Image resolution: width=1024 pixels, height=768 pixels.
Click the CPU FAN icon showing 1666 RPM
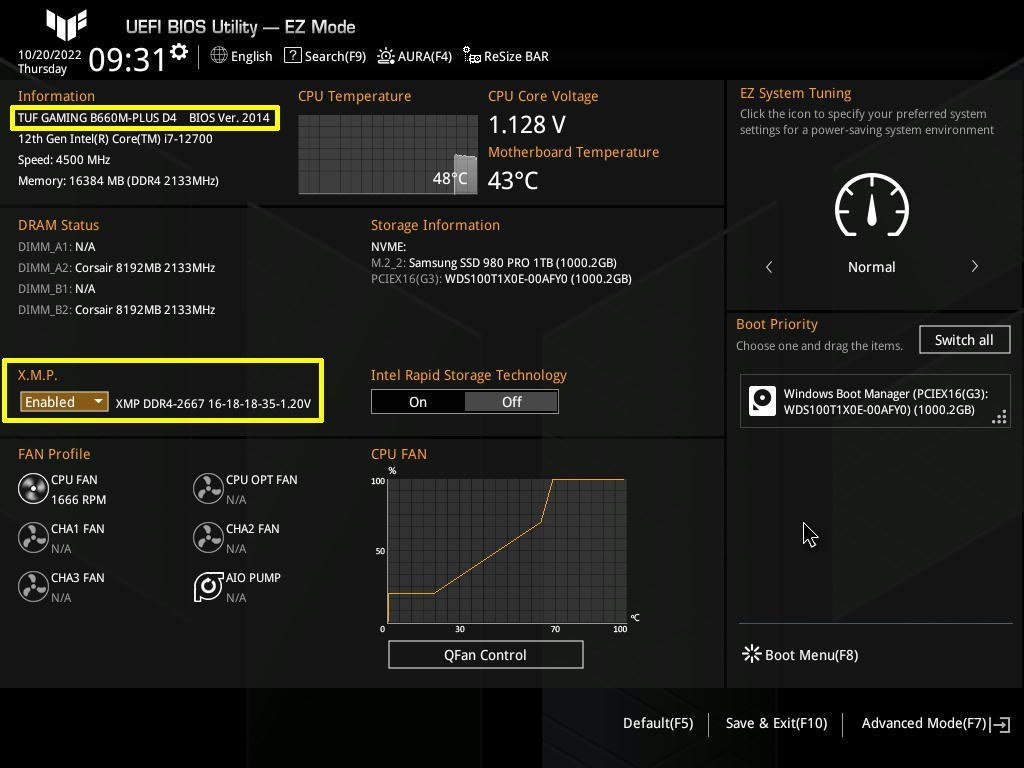pyautogui.click(x=33, y=489)
